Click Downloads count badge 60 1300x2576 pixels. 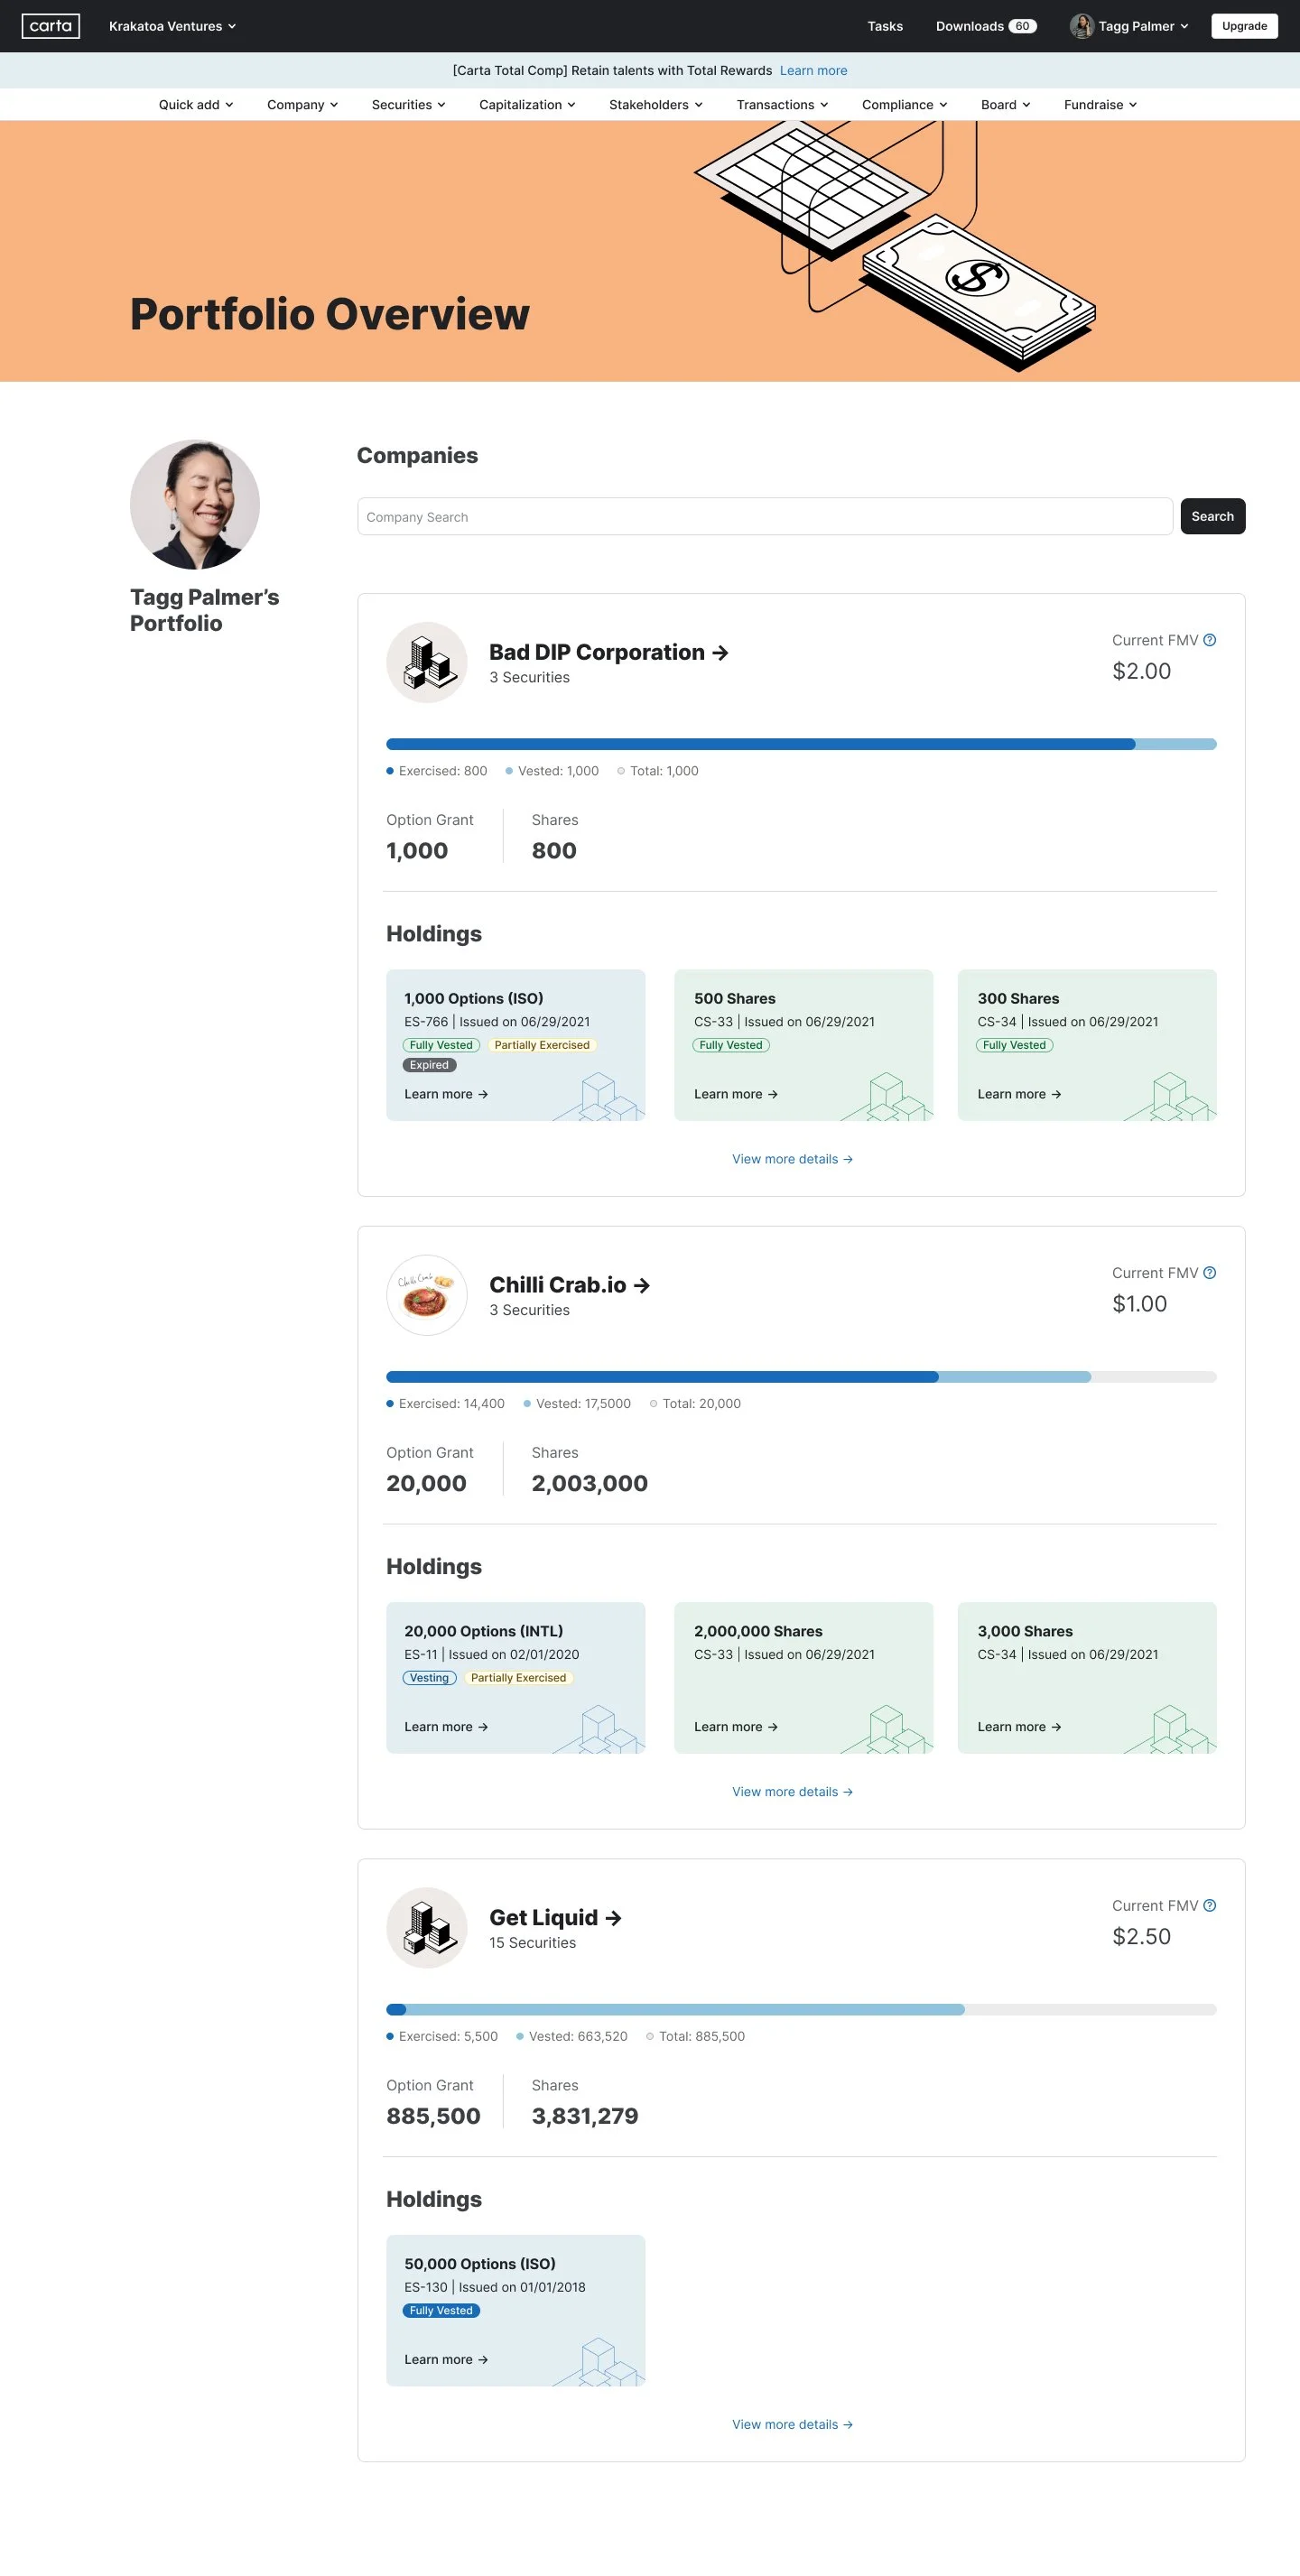click(x=1022, y=26)
